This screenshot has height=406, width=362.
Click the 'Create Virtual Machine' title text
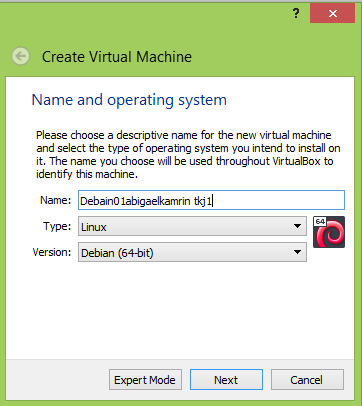click(117, 57)
